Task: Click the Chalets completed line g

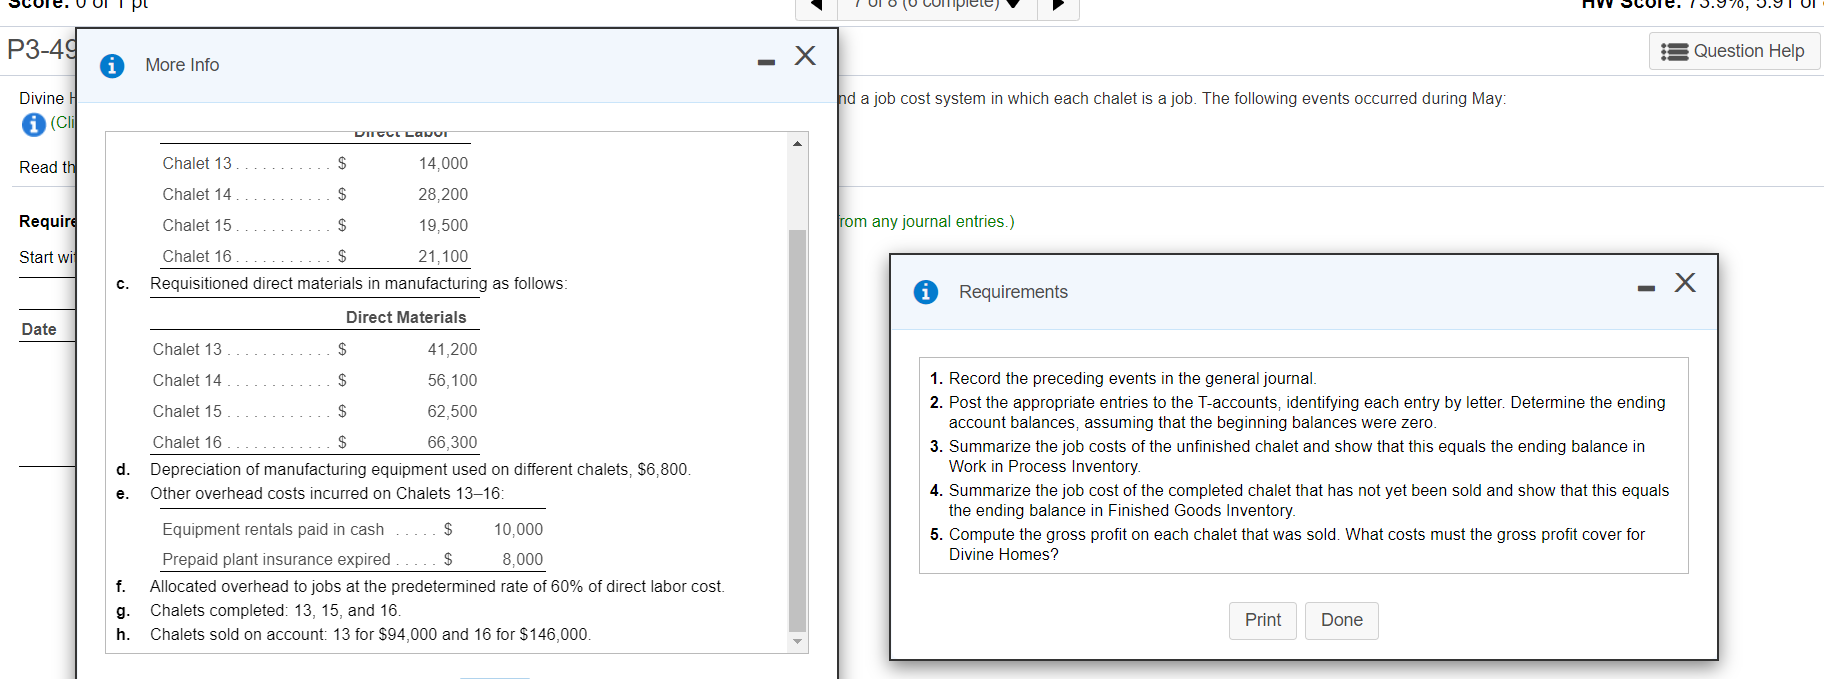Action: (x=275, y=611)
